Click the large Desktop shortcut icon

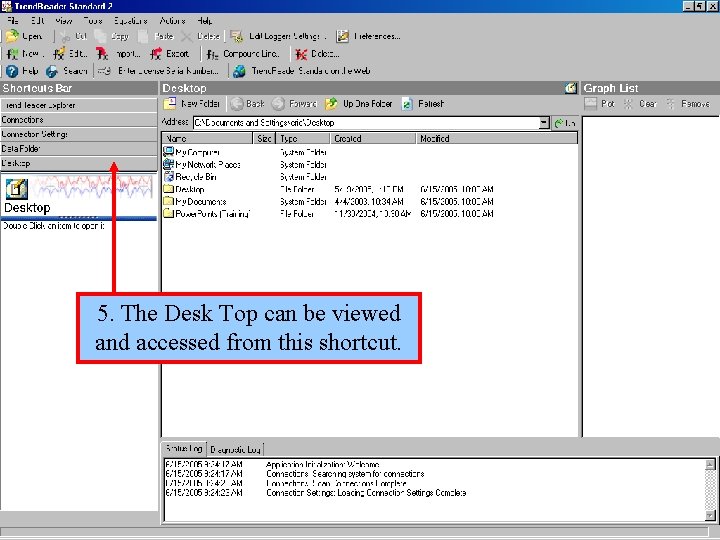[17, 189]
